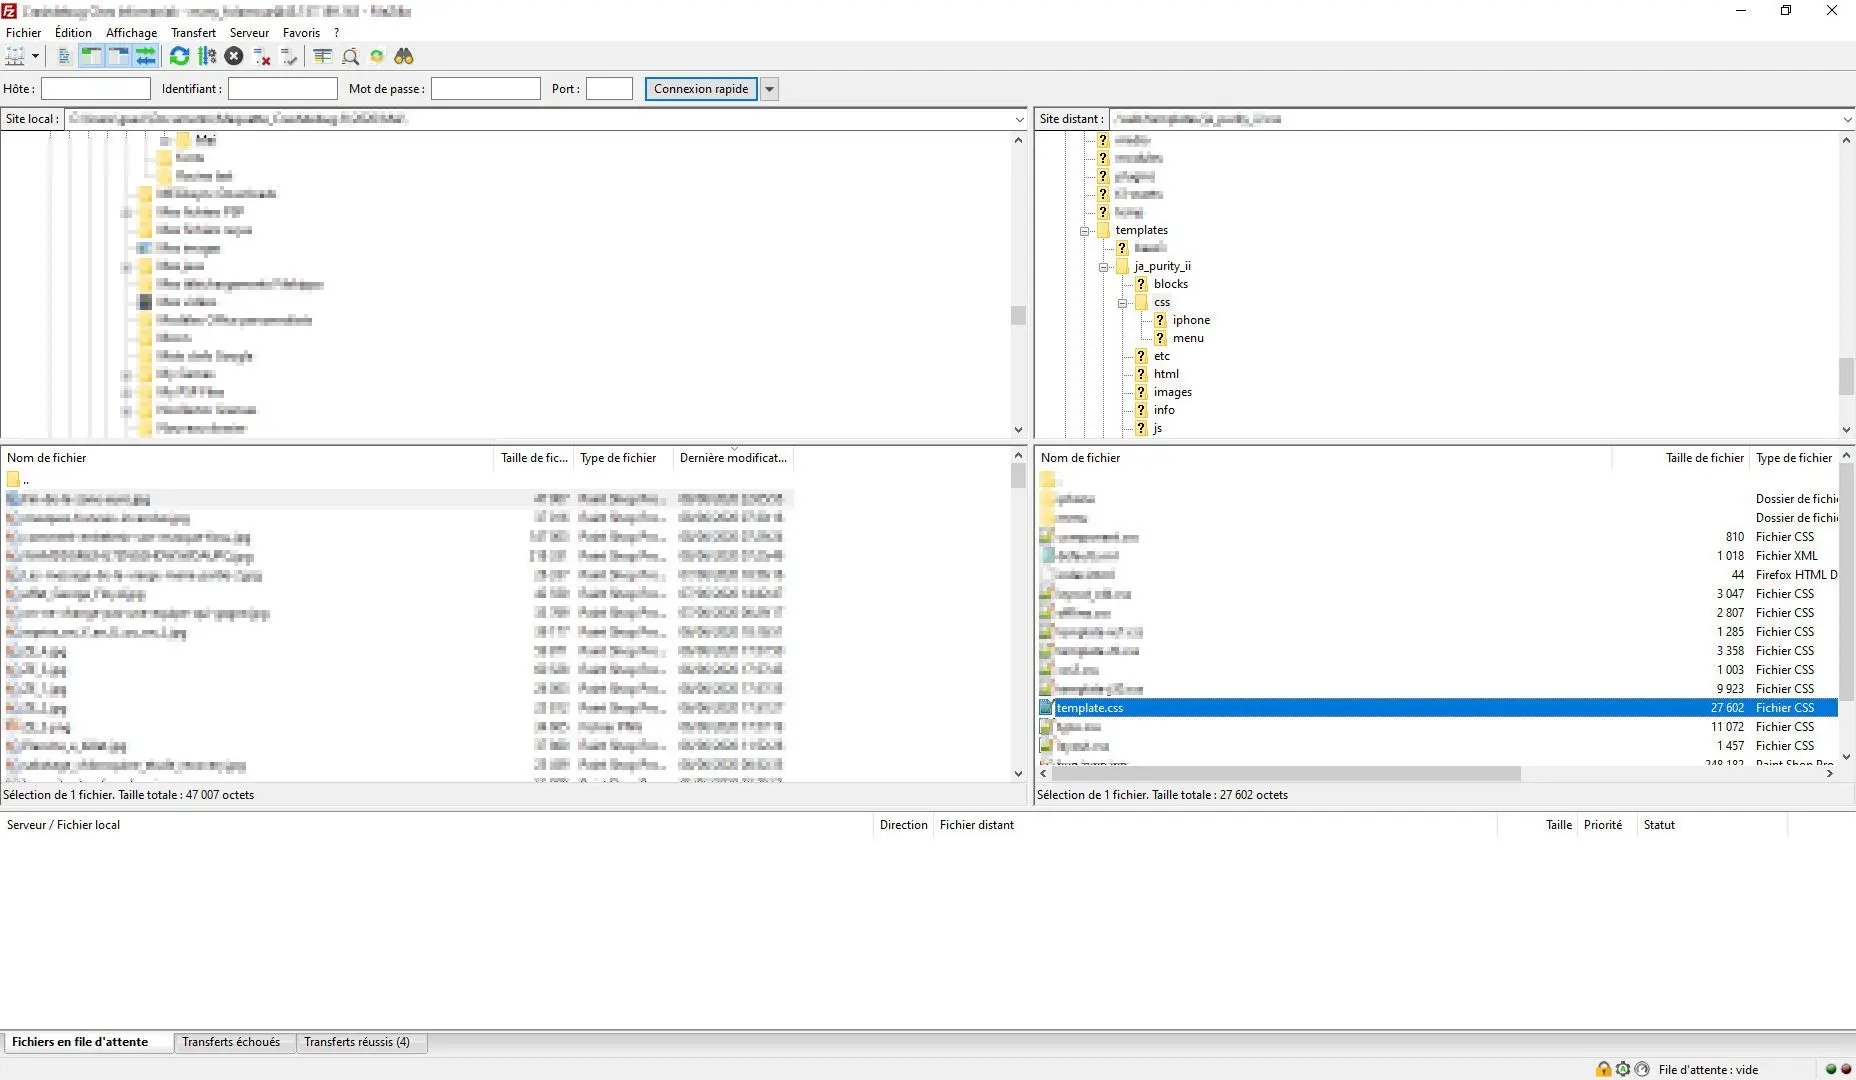The height and width of the screenshot is (1080, 1856).
Task: Open Serveur menu
Action: (x=249, y=33)
